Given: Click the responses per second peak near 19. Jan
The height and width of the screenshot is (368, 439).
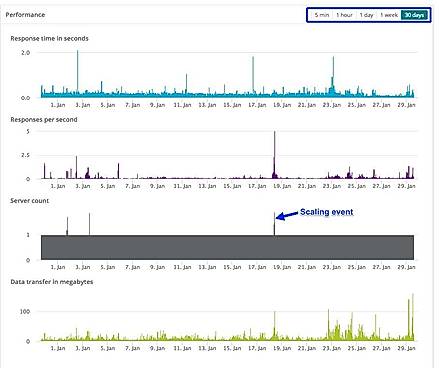Looking at the screenshot, I should click(x=275, y=153).
